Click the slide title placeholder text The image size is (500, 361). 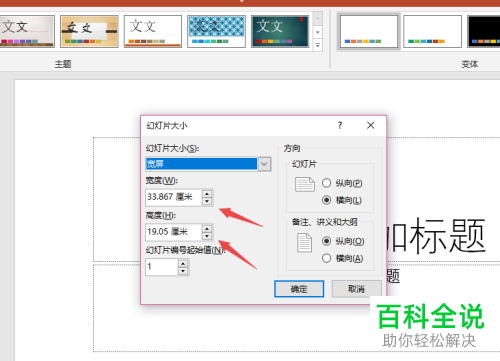[436, 235]
